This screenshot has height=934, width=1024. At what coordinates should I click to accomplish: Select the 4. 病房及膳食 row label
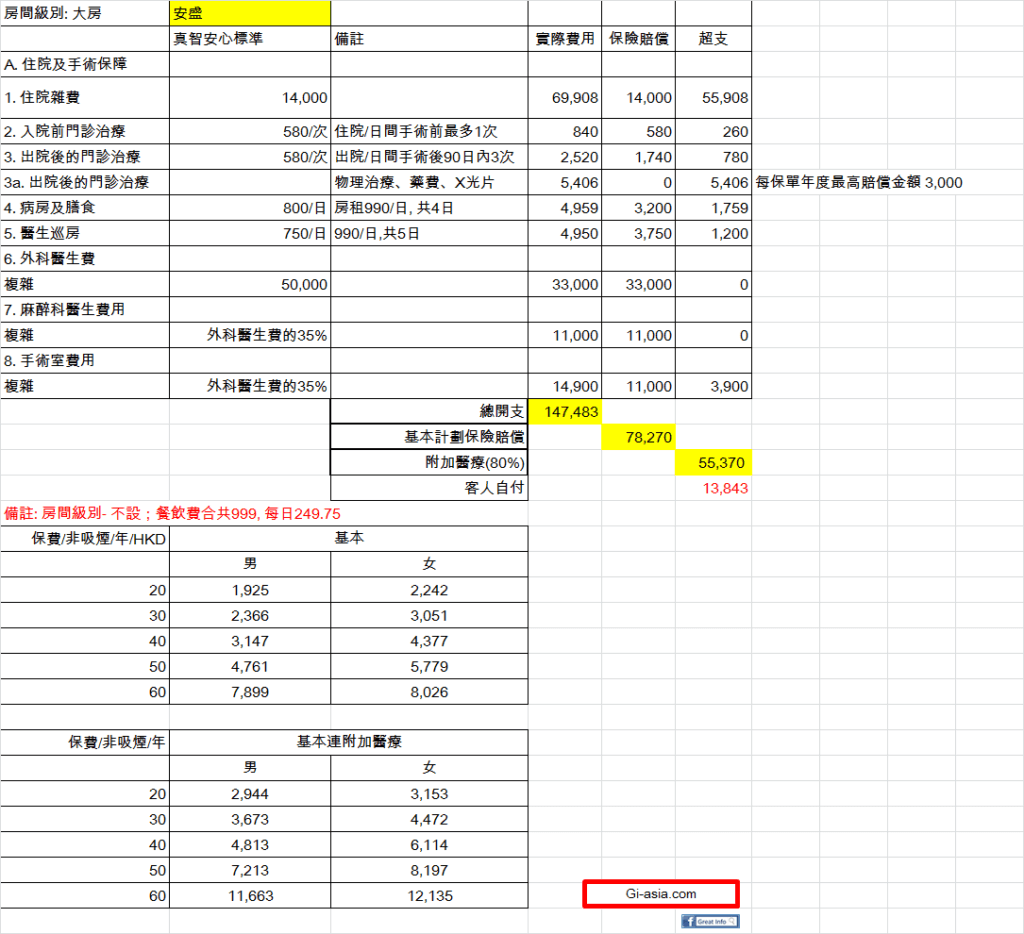pos(85,208)
